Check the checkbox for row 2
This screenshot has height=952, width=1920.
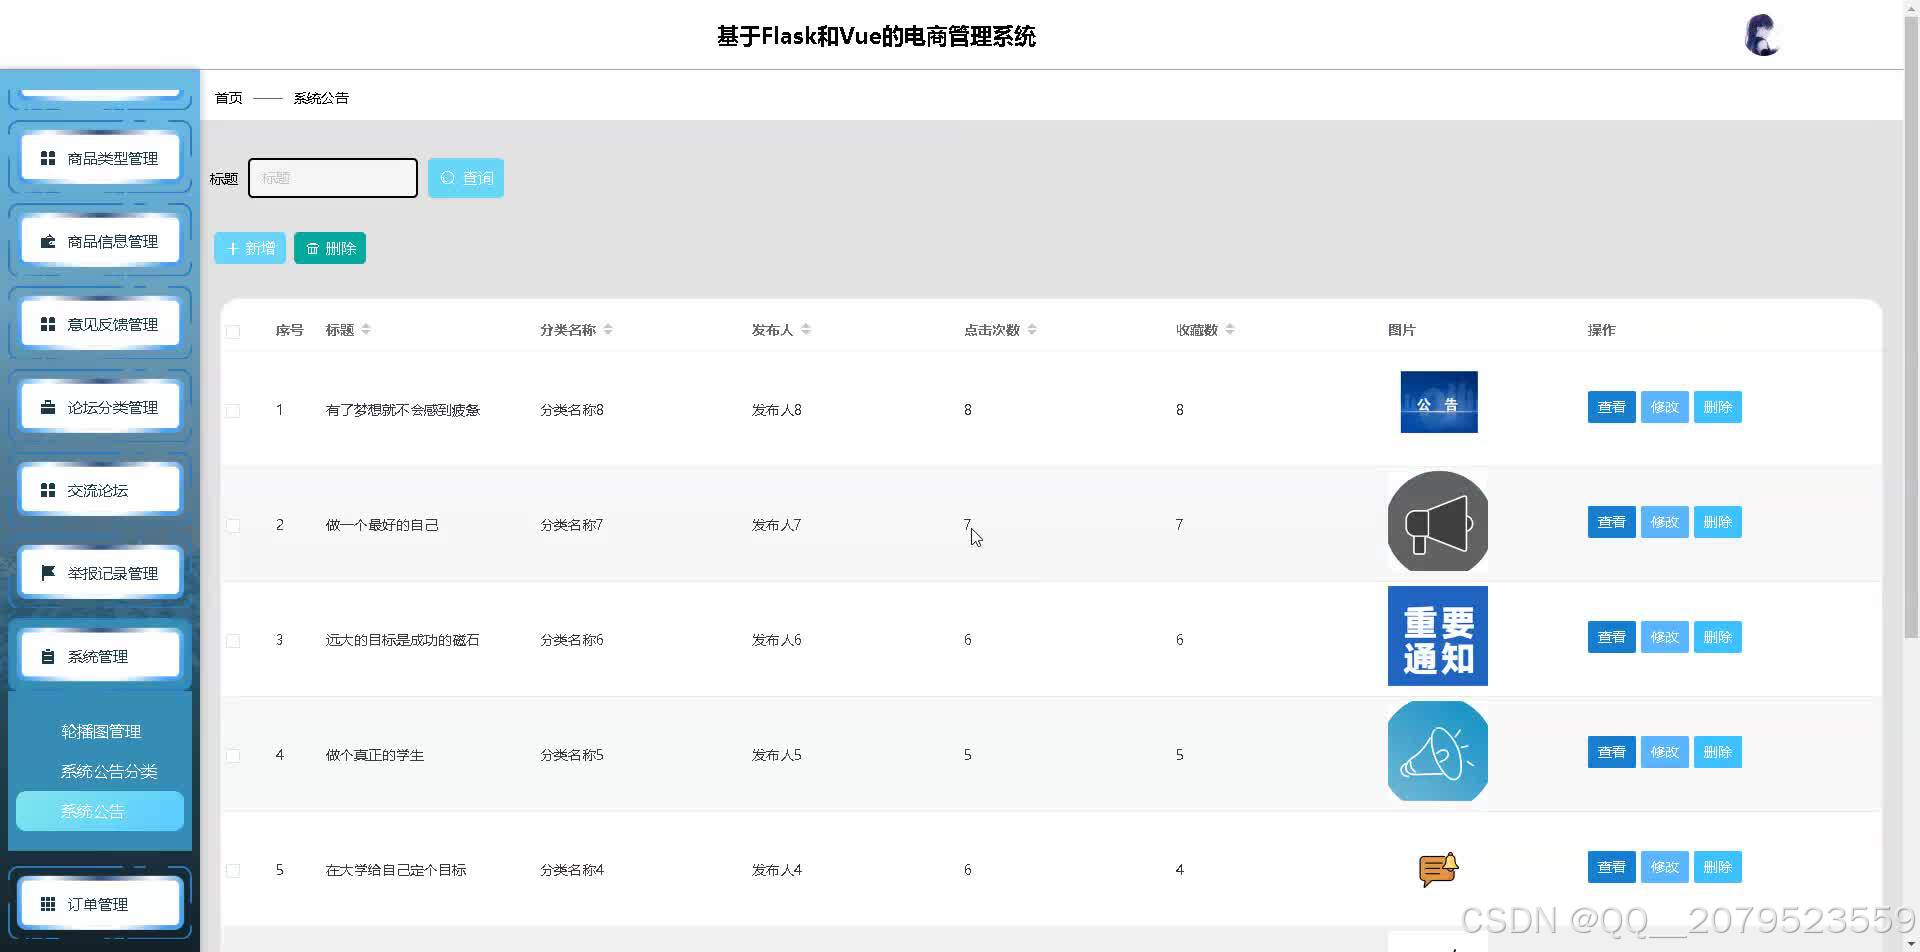coord(233,525)
